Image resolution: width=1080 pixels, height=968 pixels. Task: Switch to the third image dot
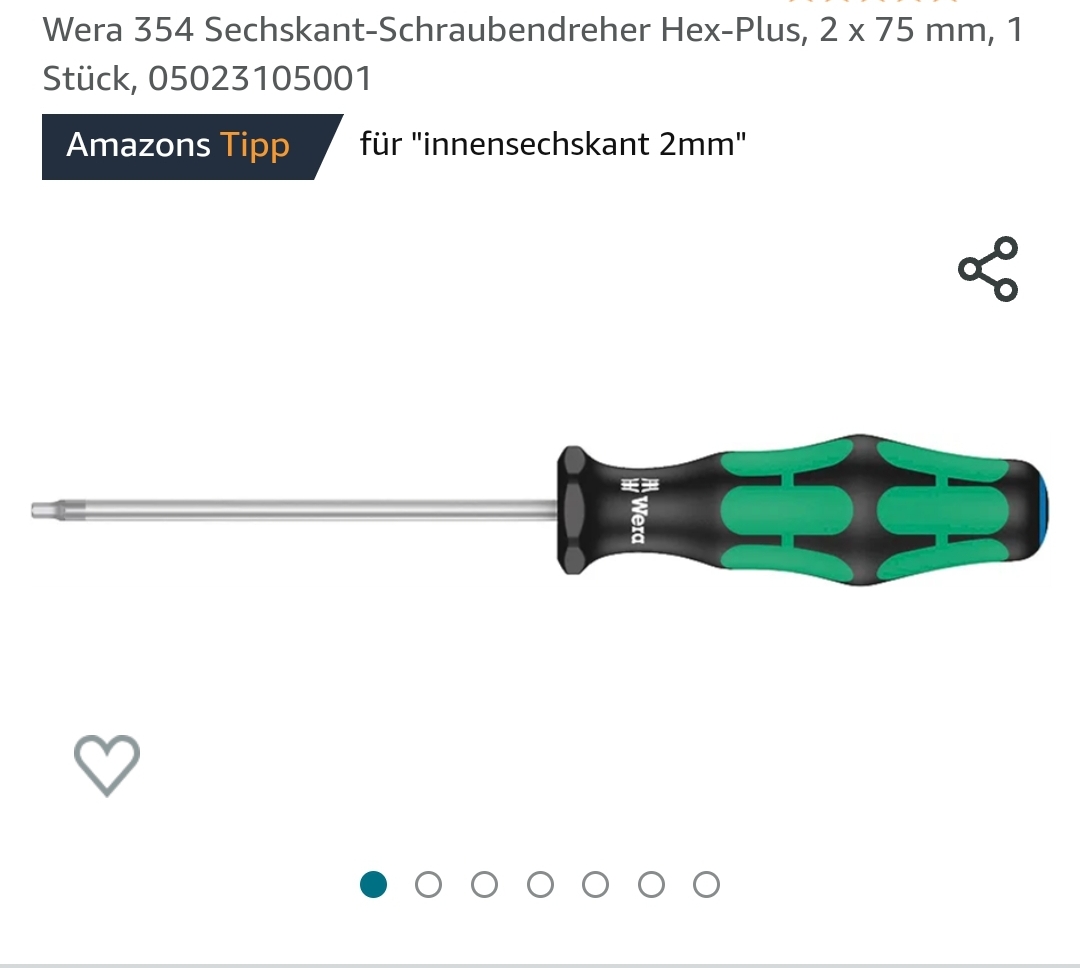[484, 885]
